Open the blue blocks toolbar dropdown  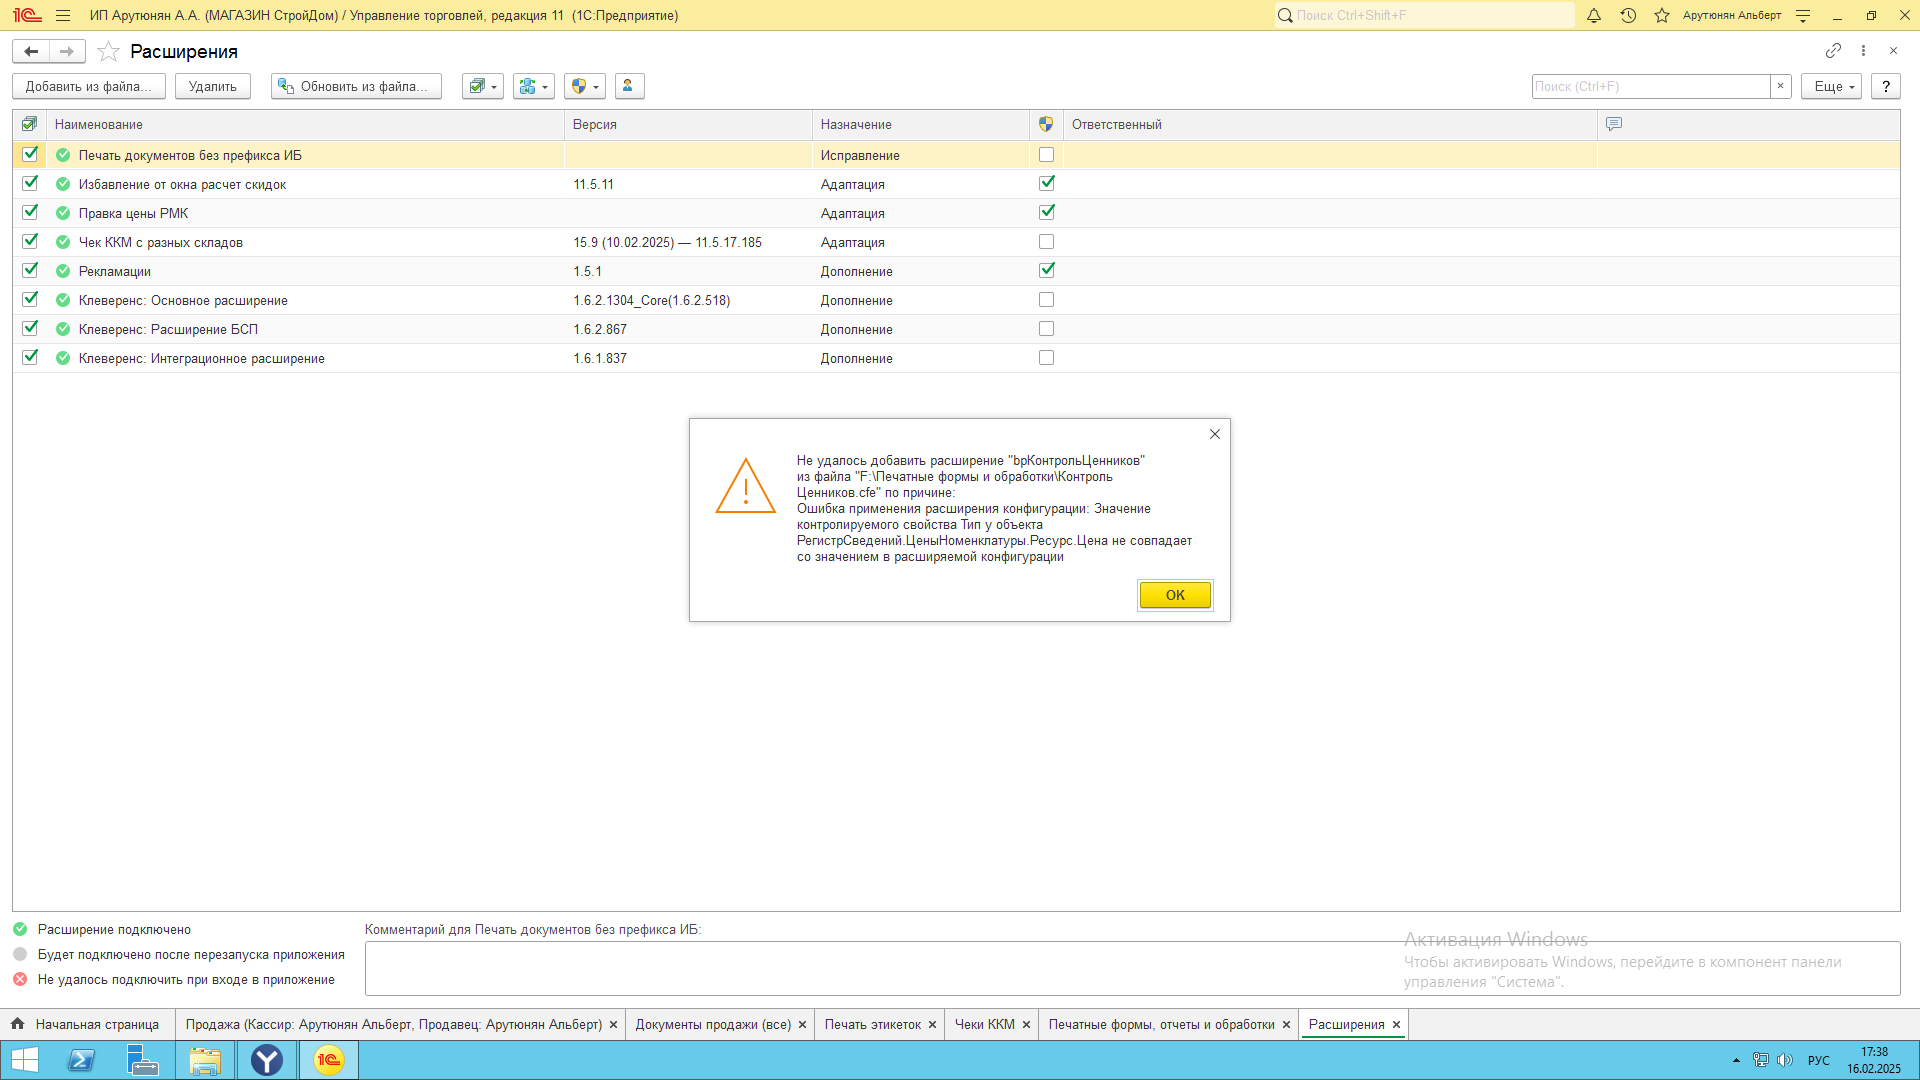(x=534, y=86)
